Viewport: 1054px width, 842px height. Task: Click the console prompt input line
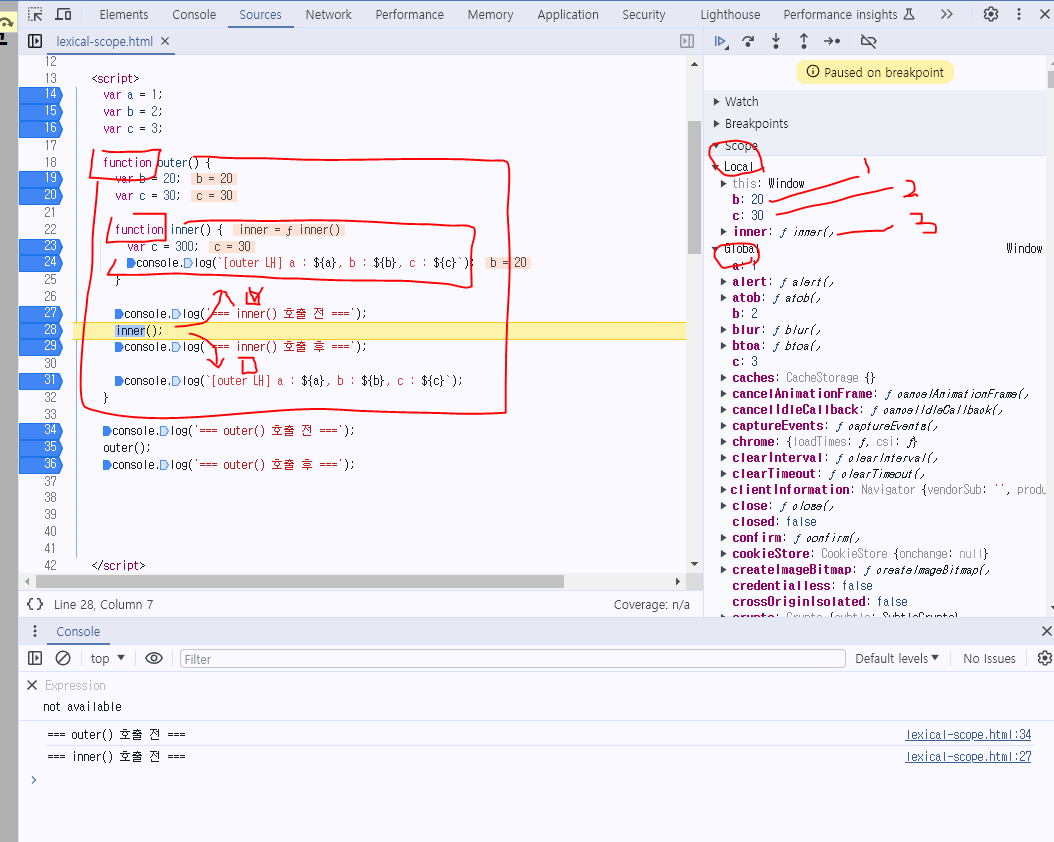point(538,780)
